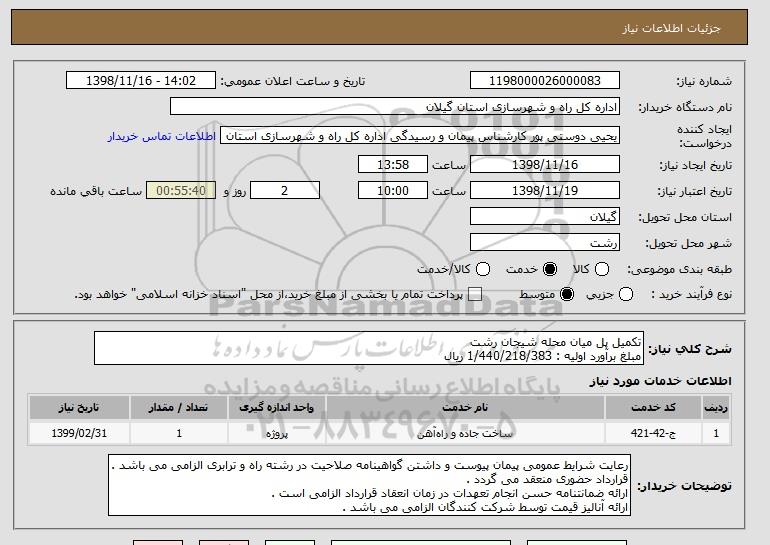Click the general description text box

point(369,349)
